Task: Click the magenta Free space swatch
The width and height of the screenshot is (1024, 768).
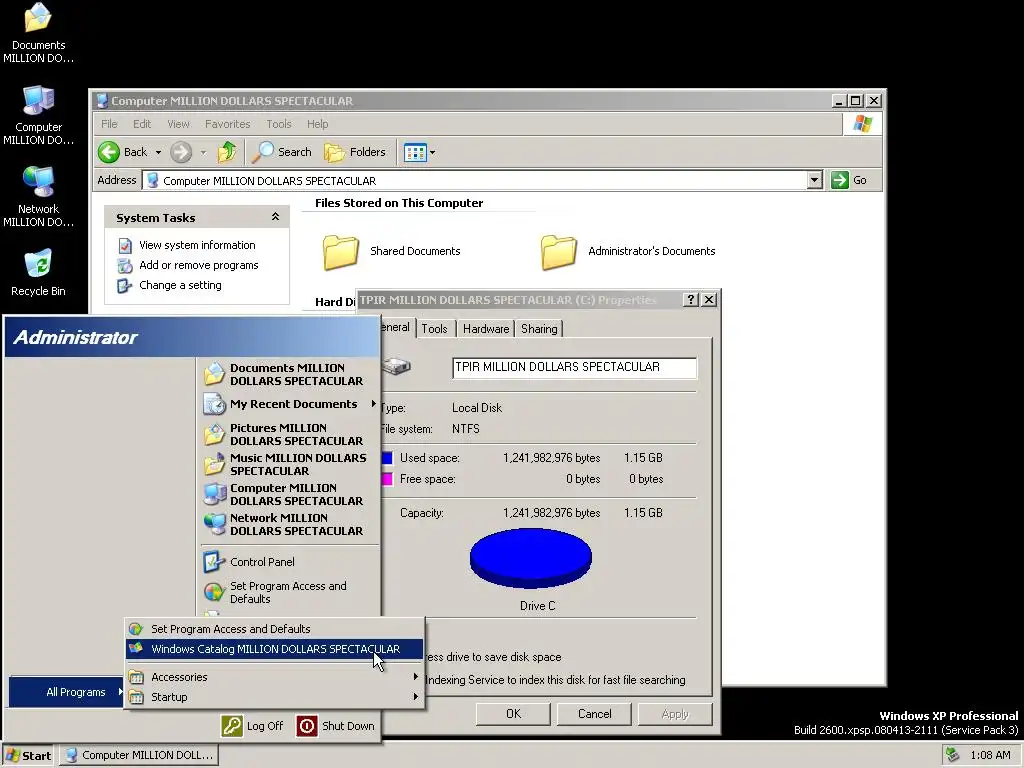Action: 387,479
